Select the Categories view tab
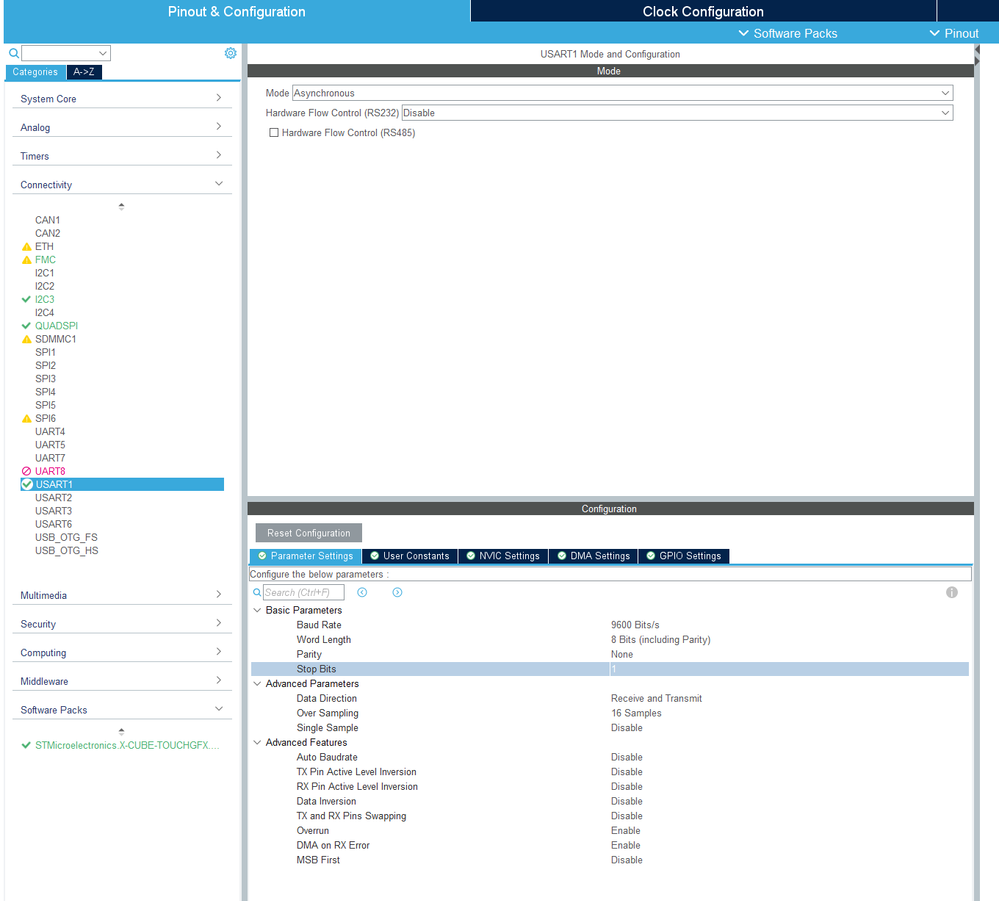The height and width of the screenshot is (901, 999). coord(35,72)
